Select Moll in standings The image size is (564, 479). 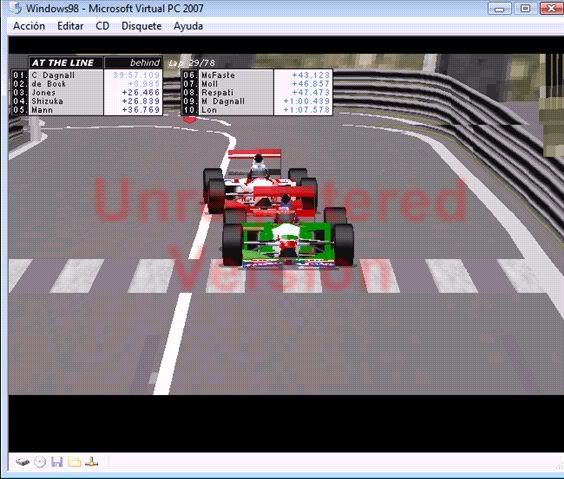210,84
